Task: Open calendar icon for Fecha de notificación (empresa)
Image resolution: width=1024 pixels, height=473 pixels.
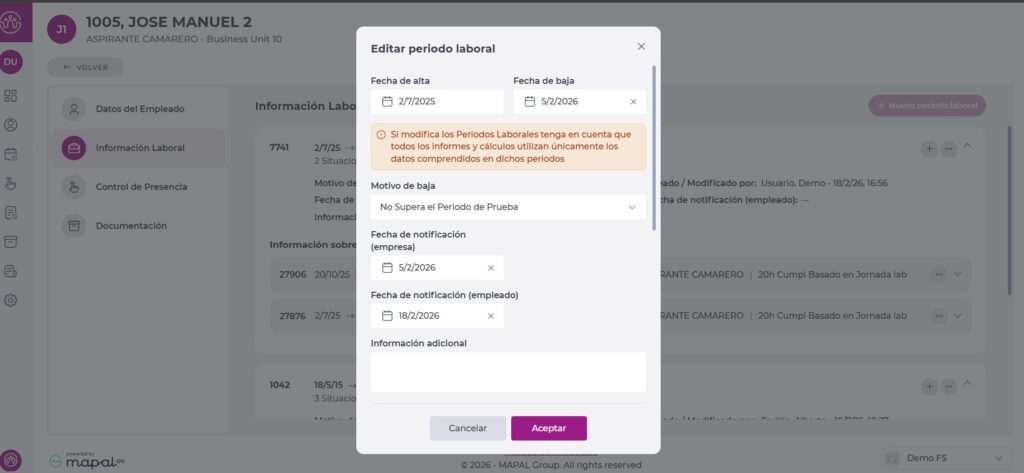Action: pos(387,267)
